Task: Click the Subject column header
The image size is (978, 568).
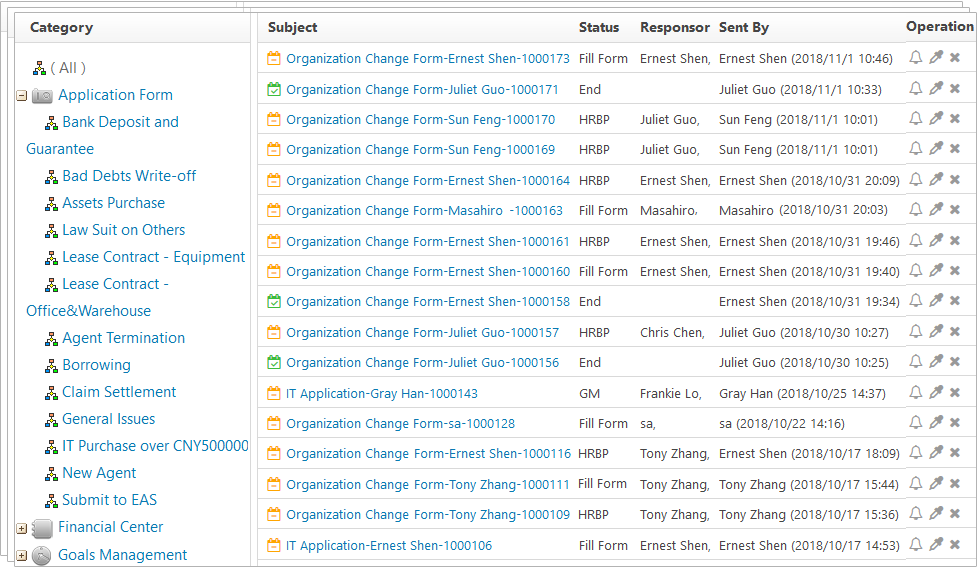Action: 293,27
